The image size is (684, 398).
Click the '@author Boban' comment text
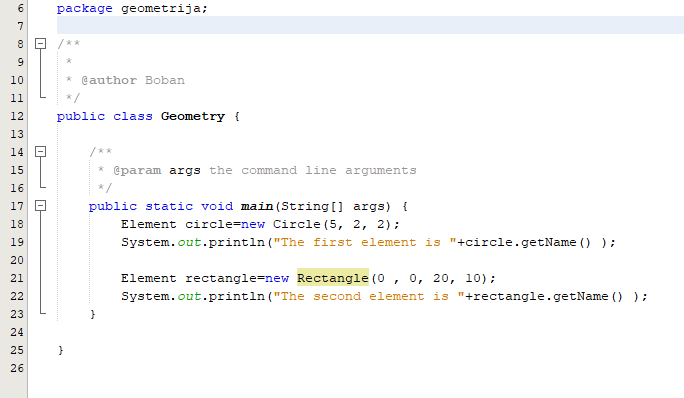click(133, 80)
